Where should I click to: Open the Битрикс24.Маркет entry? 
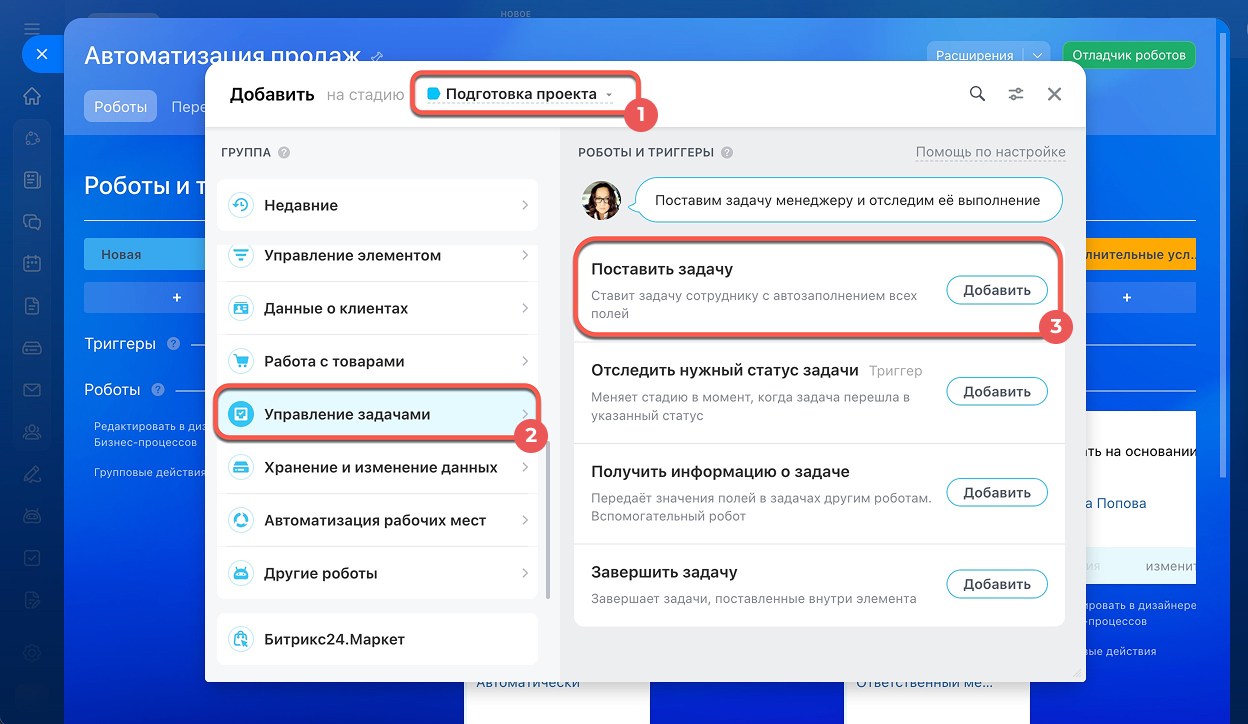pyautogui.click(x=377, y=639)
